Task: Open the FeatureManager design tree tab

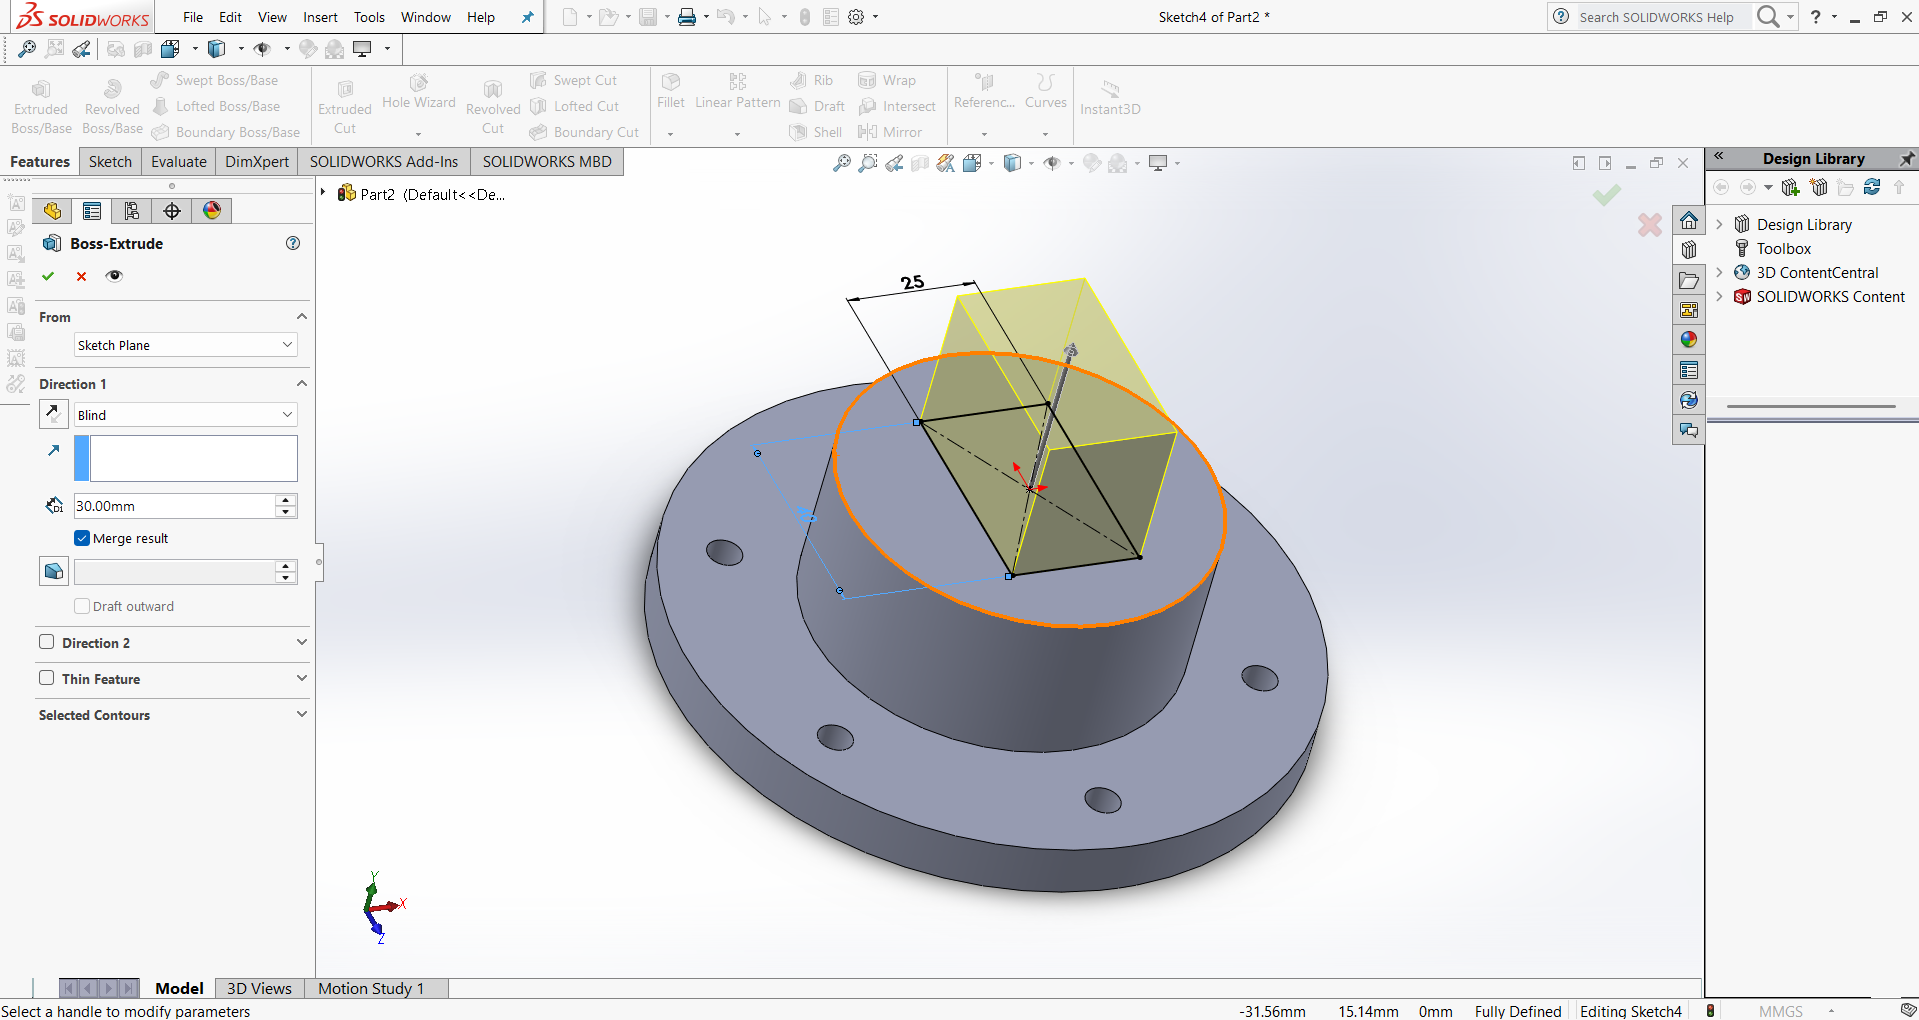Action: point(52,211)
